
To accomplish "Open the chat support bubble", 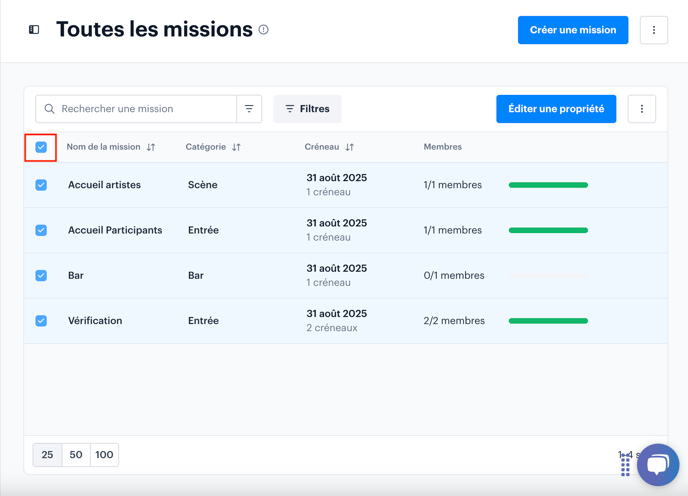I will 658,464.
